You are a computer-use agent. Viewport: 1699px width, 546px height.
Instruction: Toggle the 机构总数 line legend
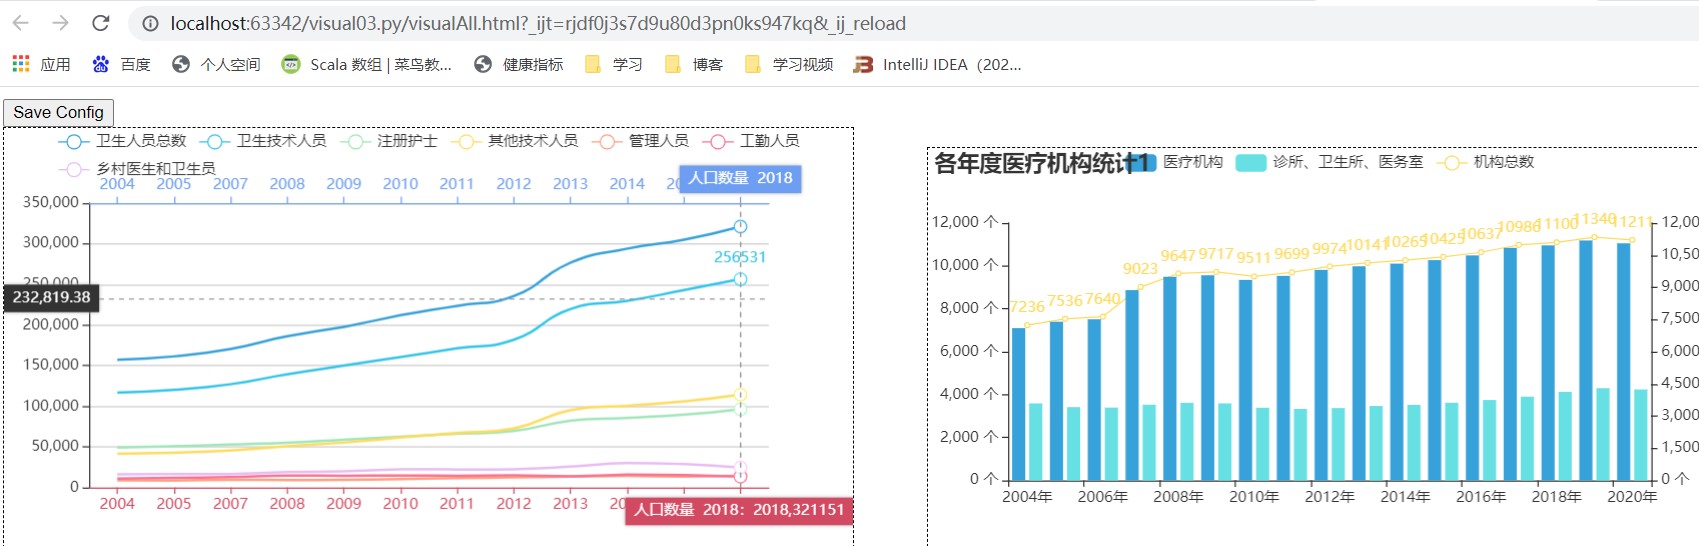[1485, 162]
